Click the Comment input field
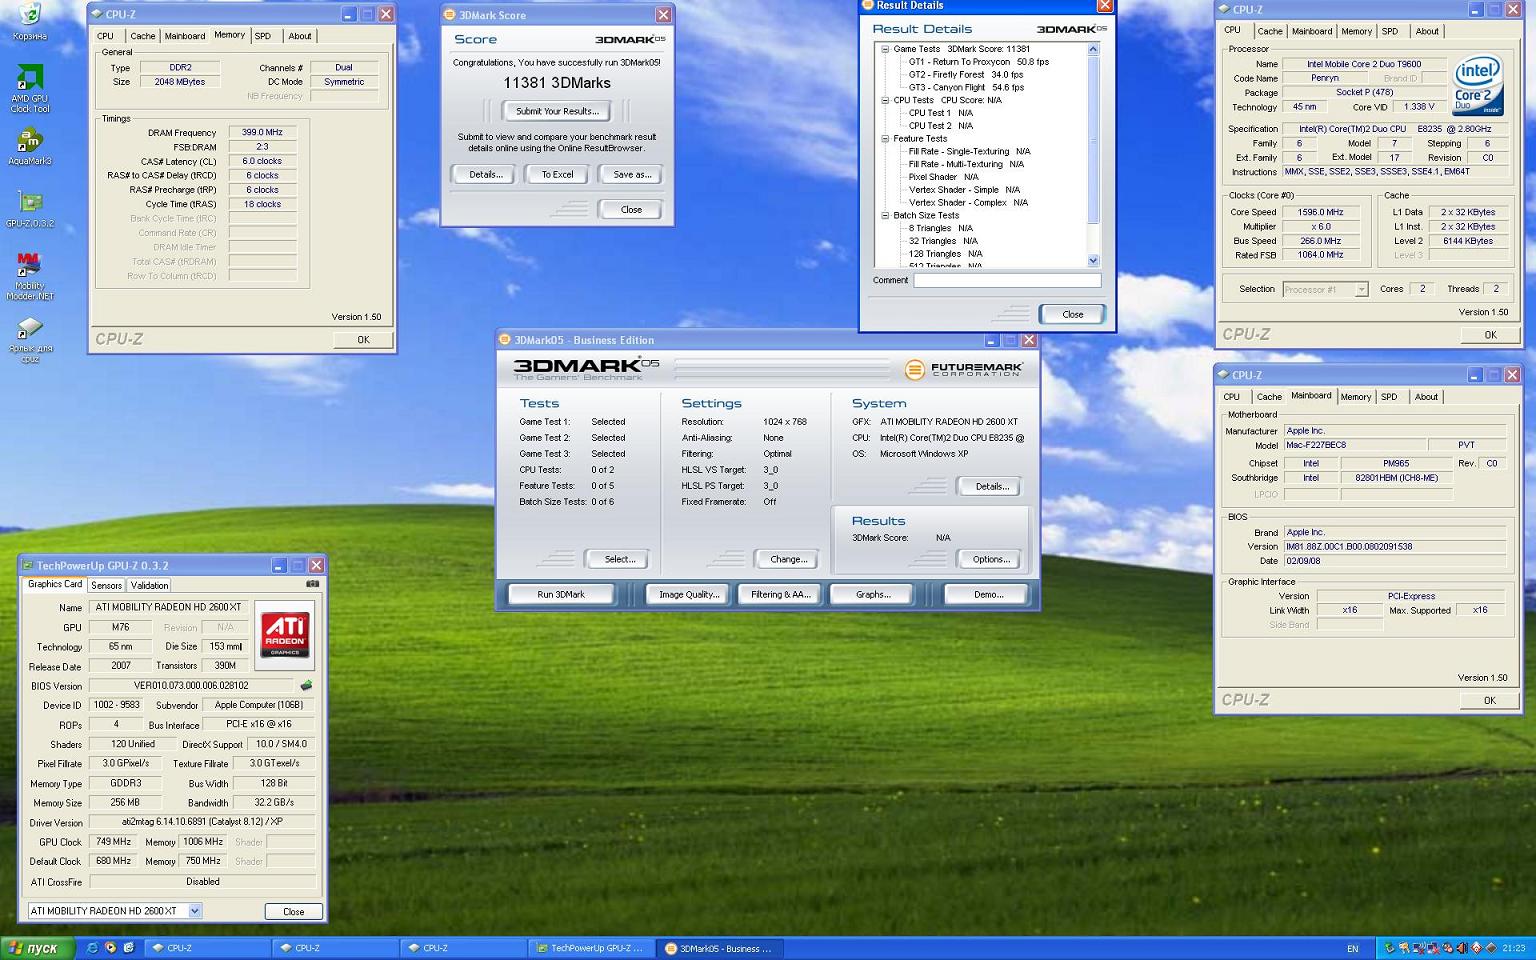 click(x=1007, y=281)
